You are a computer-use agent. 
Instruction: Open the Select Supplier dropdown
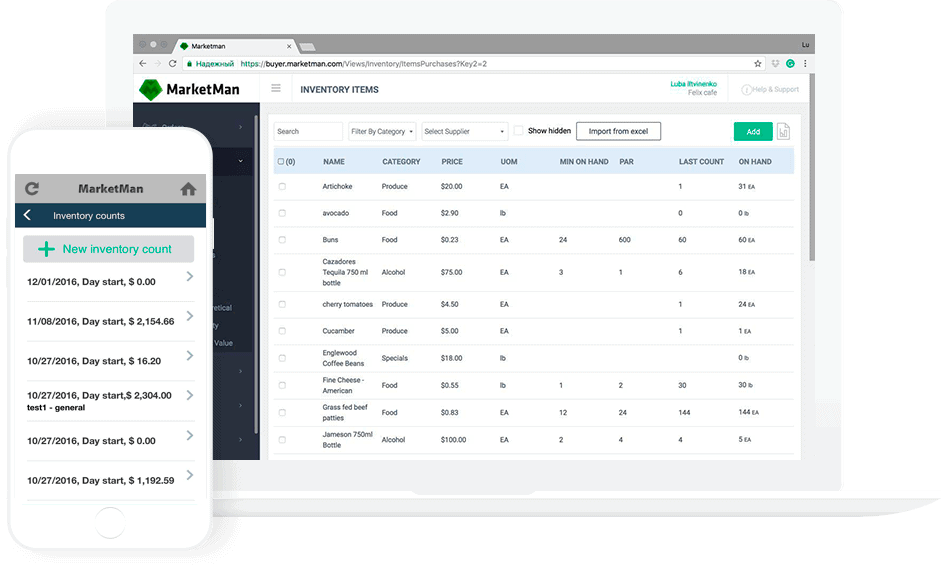tap(464, 131)
